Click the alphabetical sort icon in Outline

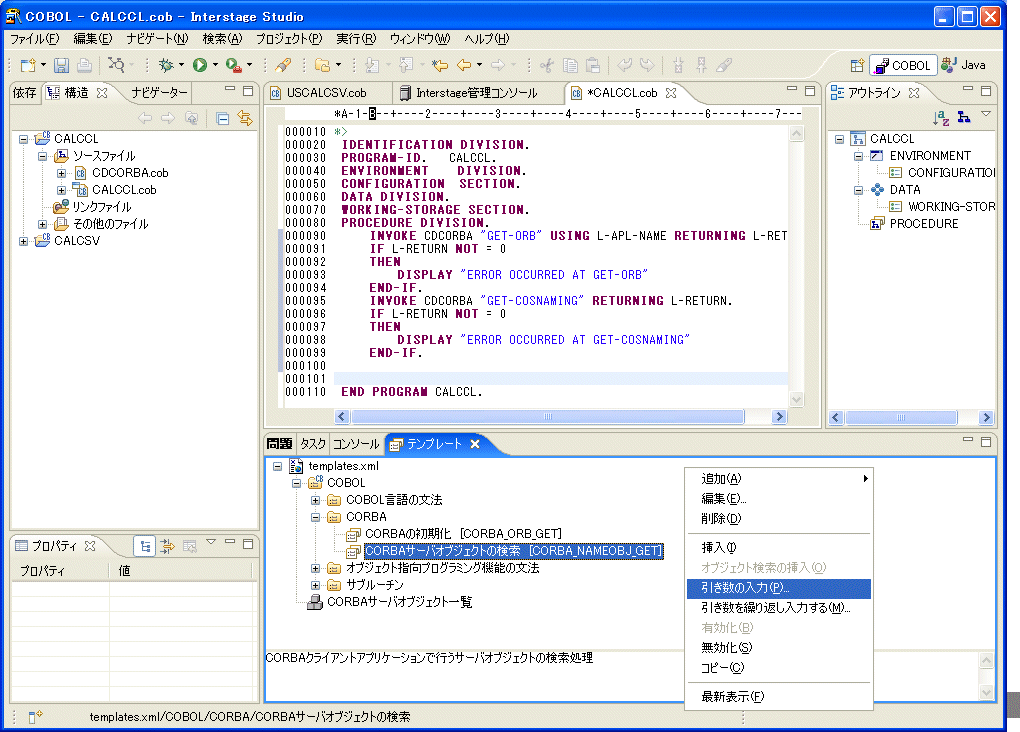(941, 118)
